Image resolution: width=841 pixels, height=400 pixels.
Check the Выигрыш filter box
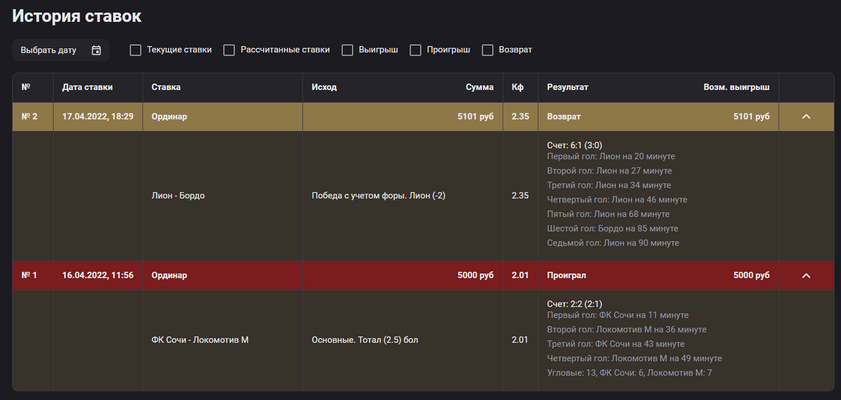point(348,50)
